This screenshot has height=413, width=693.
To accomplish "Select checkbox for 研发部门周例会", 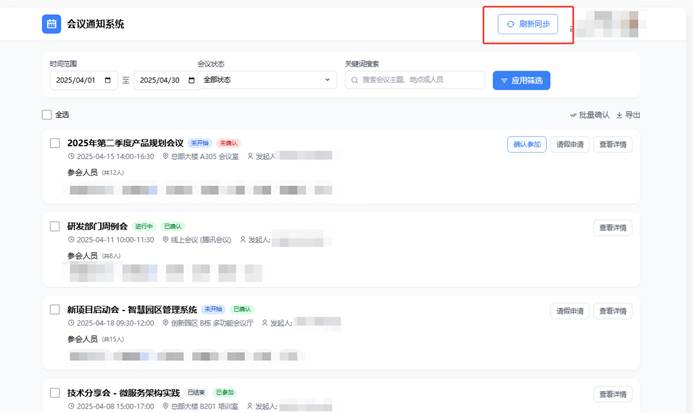I will tap(55, 226).
